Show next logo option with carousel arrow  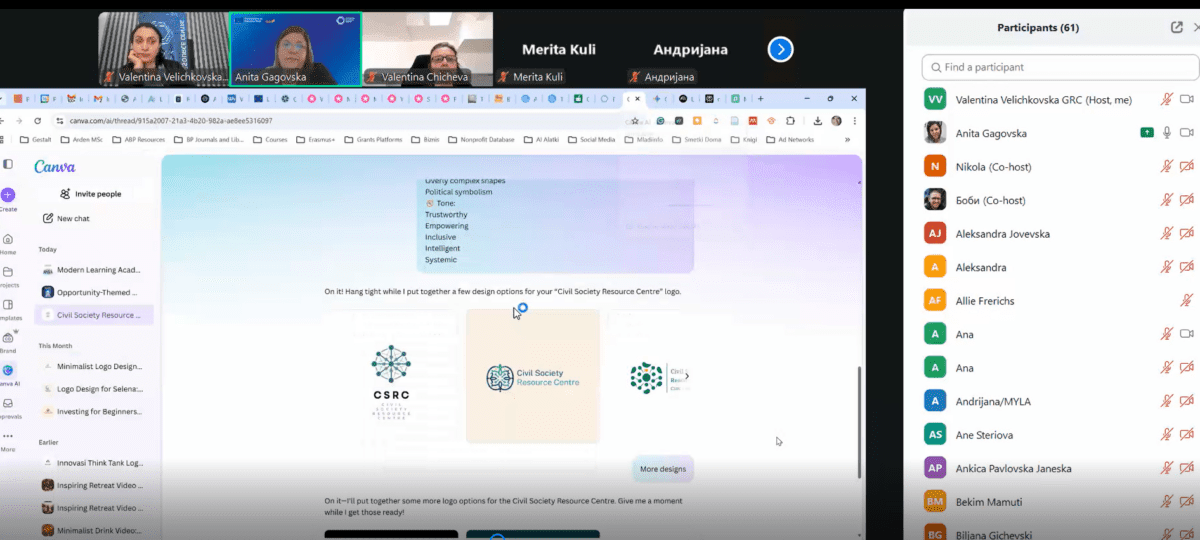tap(686, 376)
